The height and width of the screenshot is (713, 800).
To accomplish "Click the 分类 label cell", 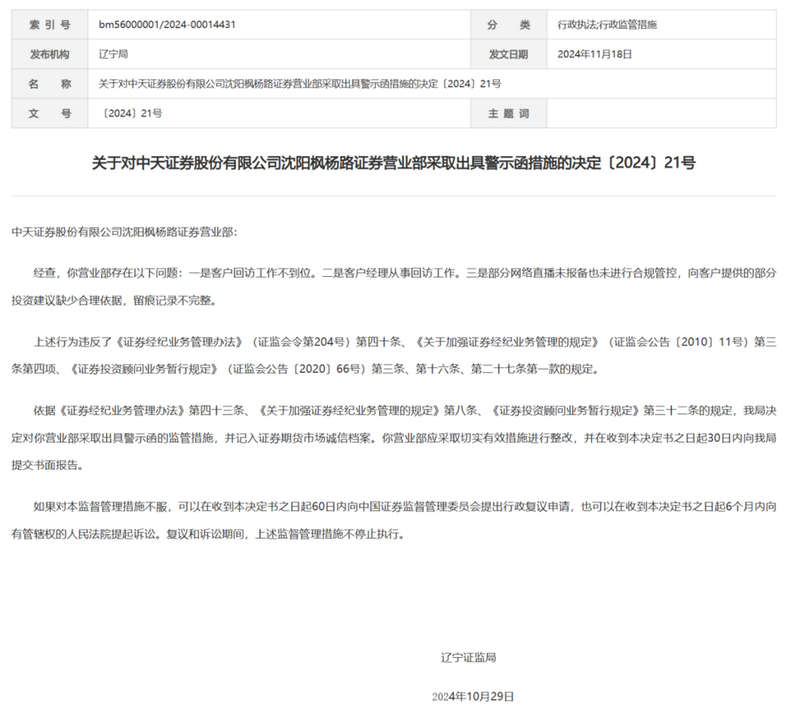I will 508,24.
